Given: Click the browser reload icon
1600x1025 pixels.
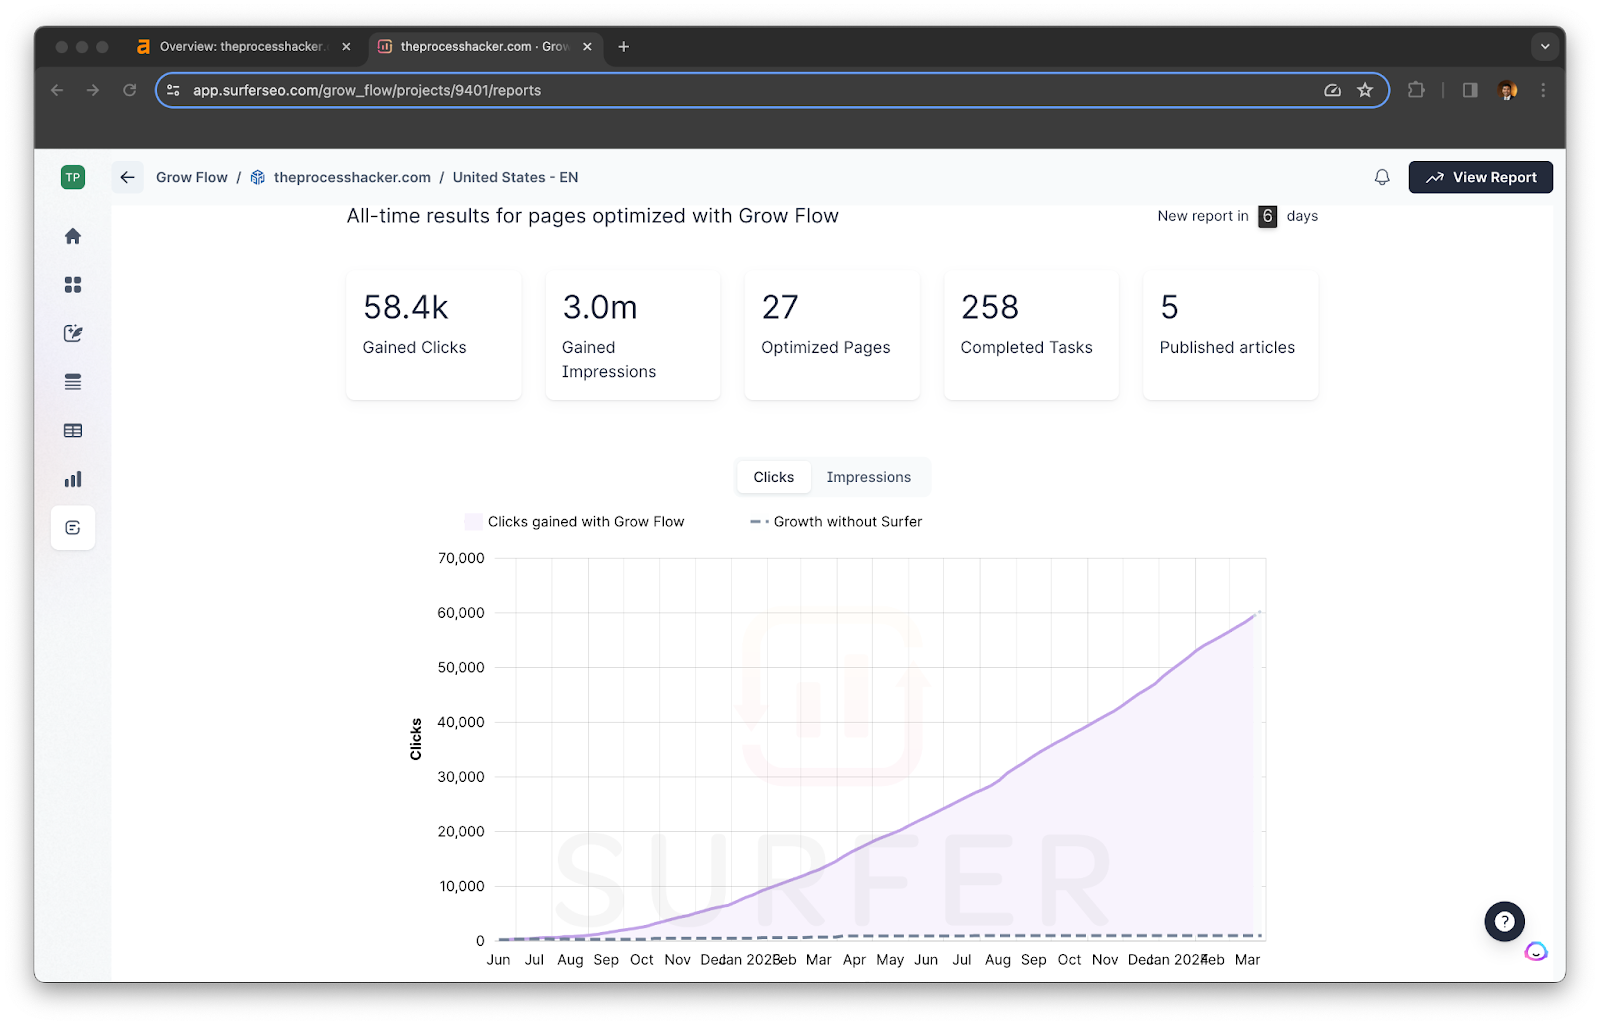Looking at the screenshot, I should 129,90.
